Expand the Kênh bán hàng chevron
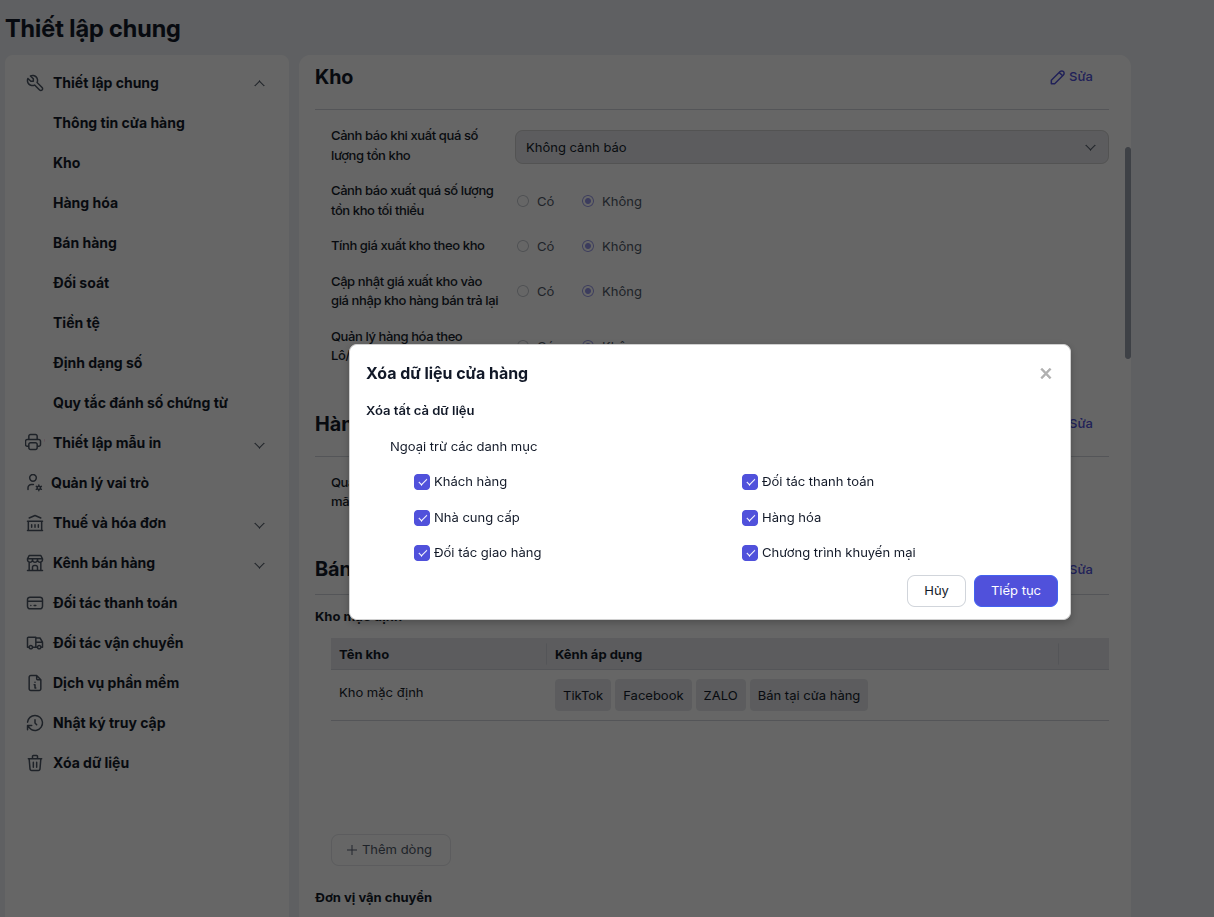The image size is (1214, 917). (x=259, y=564)
